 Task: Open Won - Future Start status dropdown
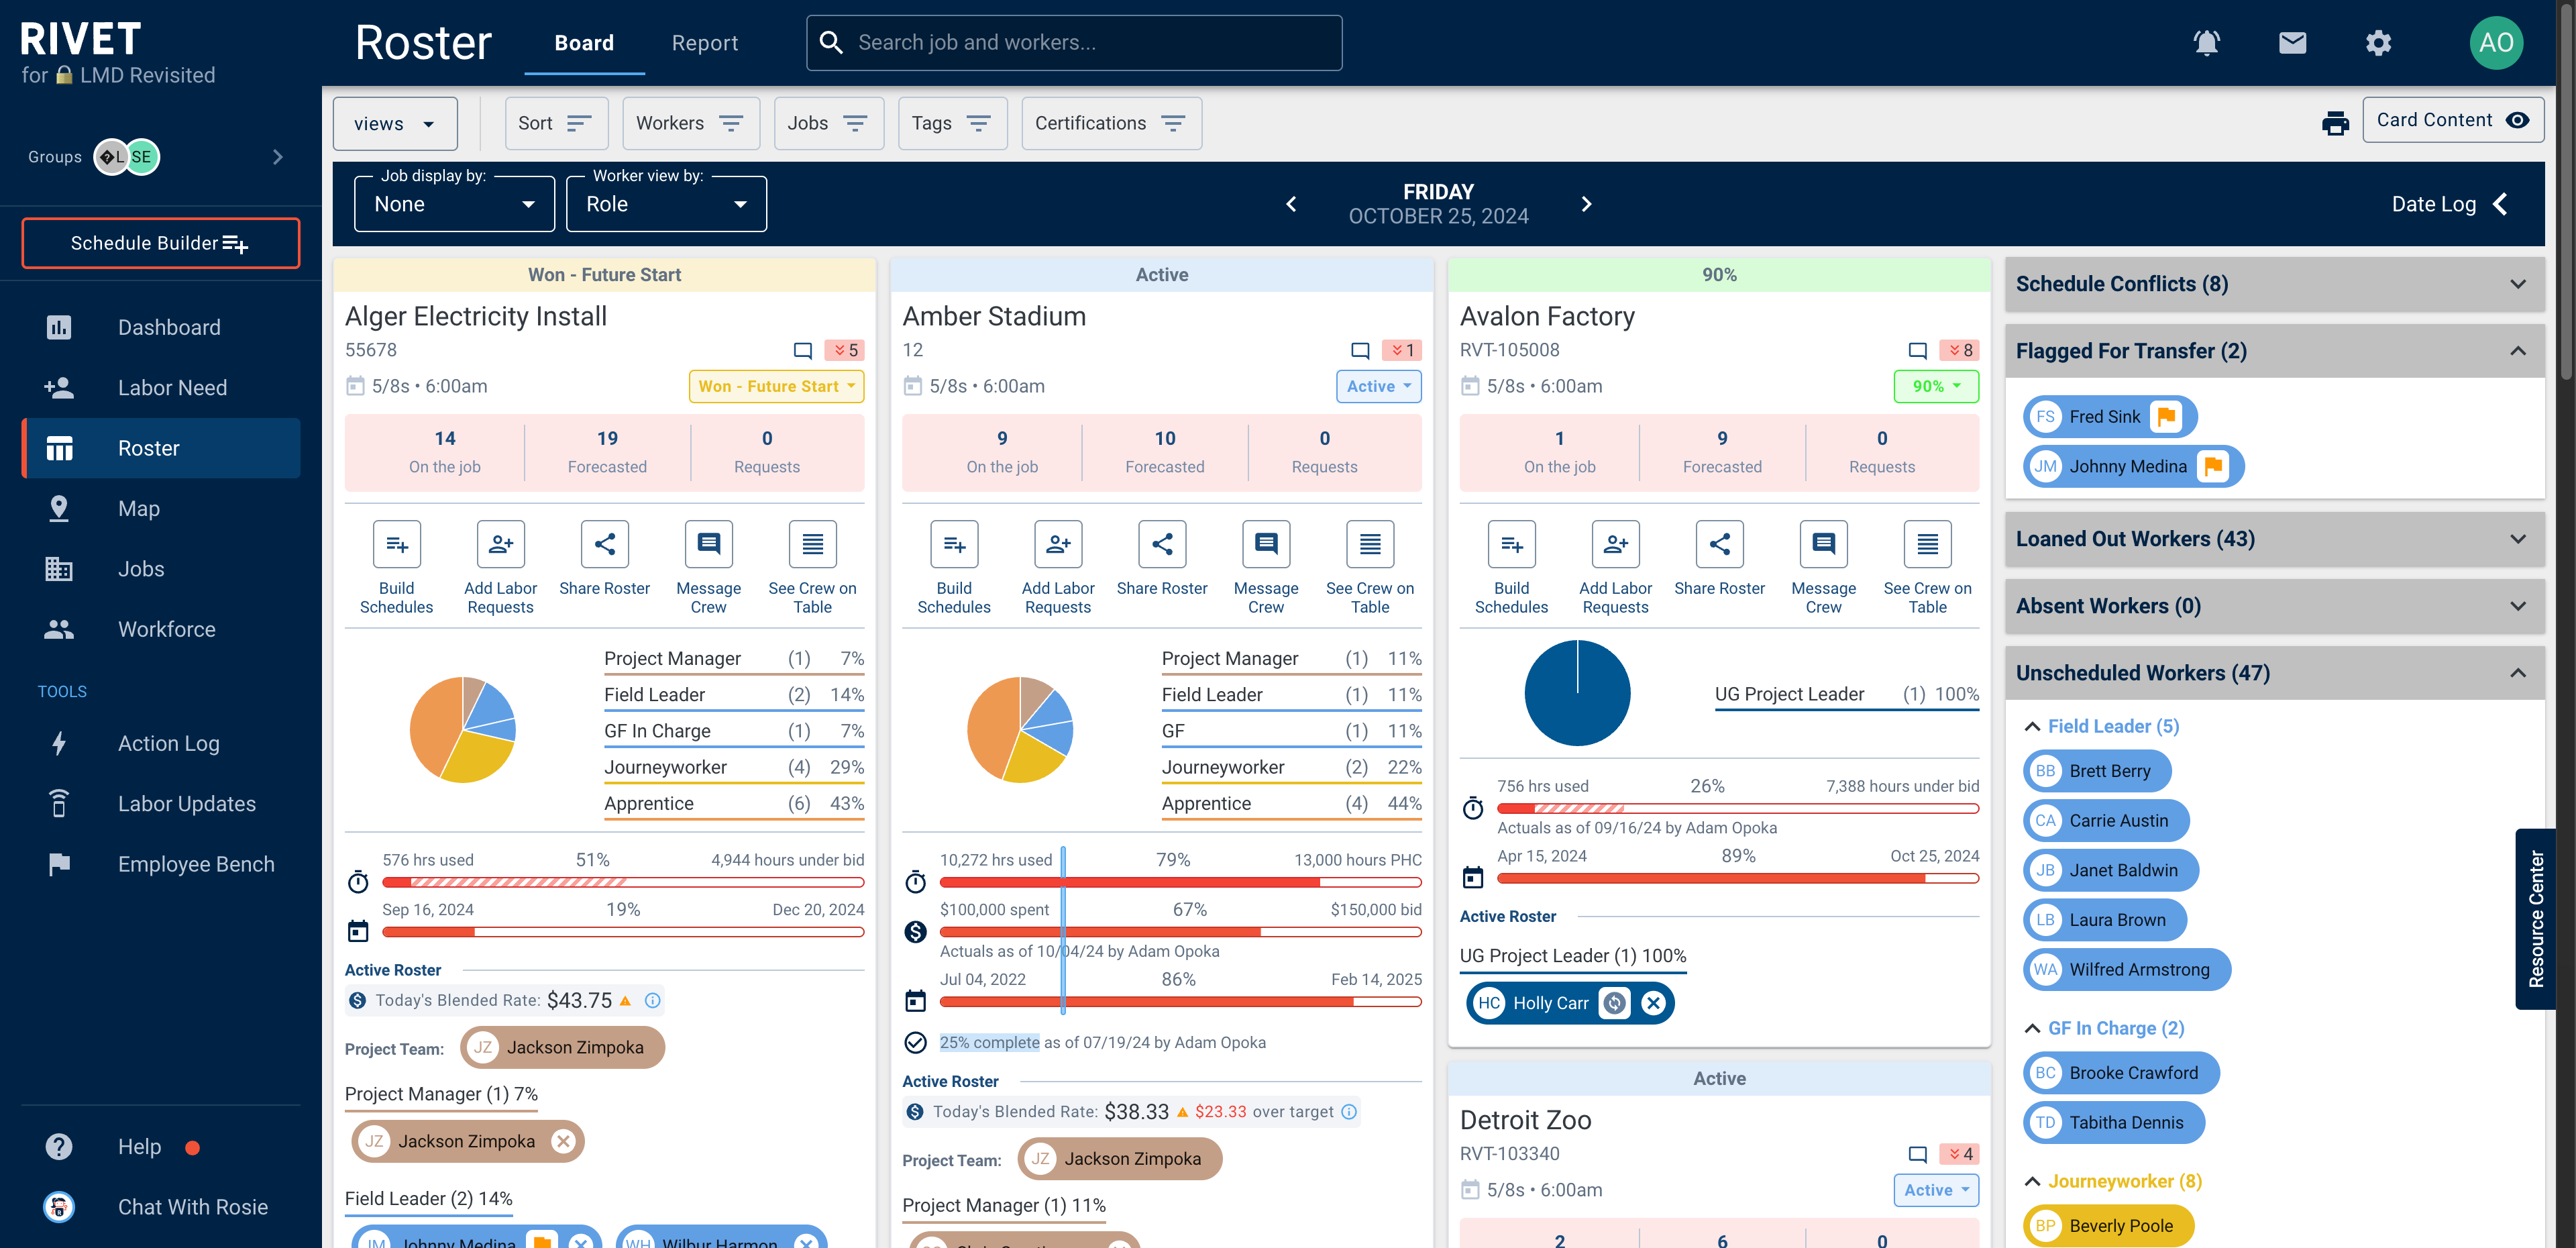click(776, 386)
